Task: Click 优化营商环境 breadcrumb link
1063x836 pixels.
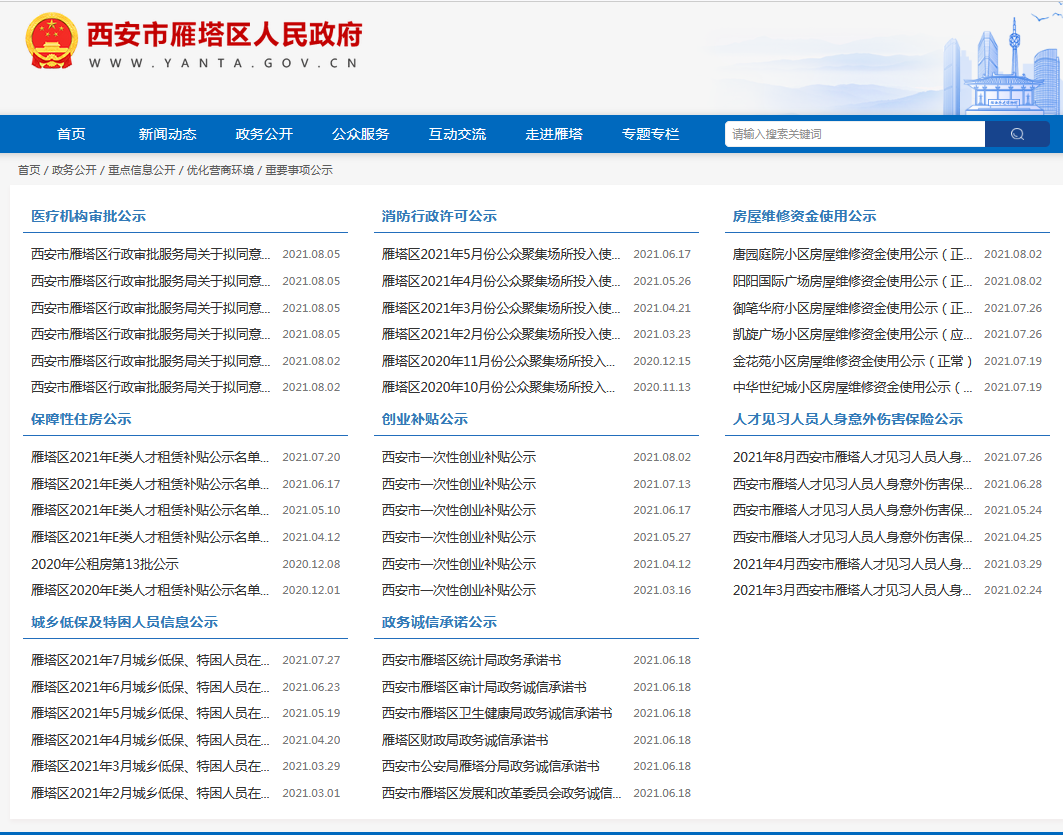Action: 220,170
